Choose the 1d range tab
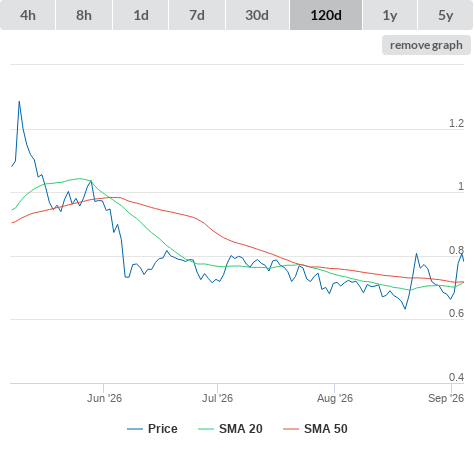474x455 pixels. click(x=141, y=15)
